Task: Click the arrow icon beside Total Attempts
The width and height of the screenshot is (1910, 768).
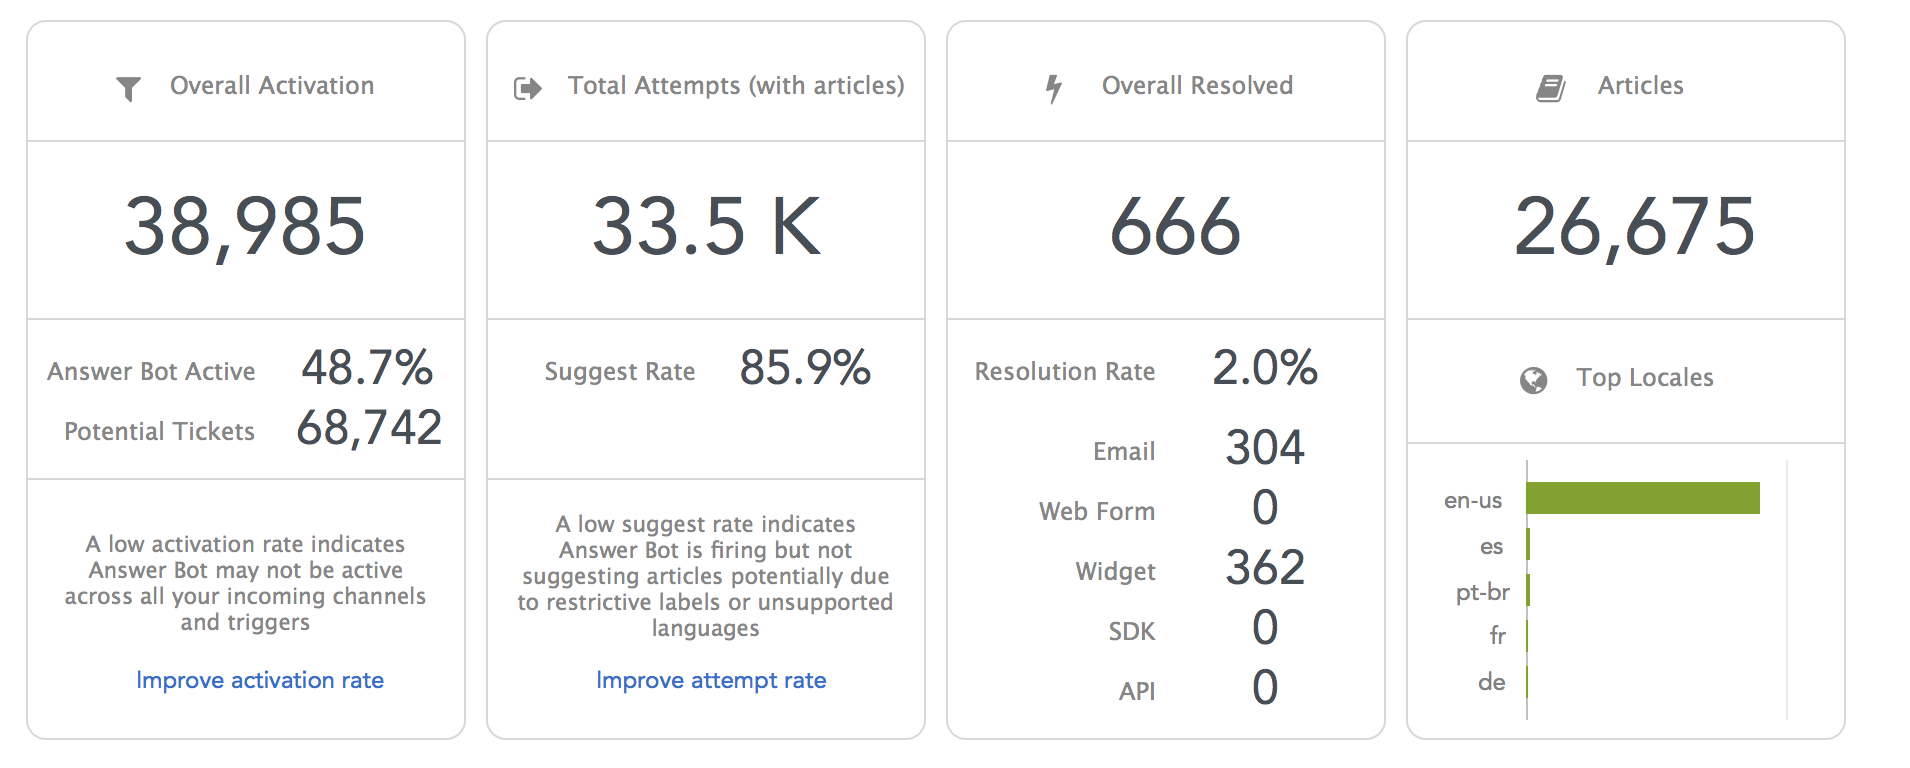Action: [527, 89]
